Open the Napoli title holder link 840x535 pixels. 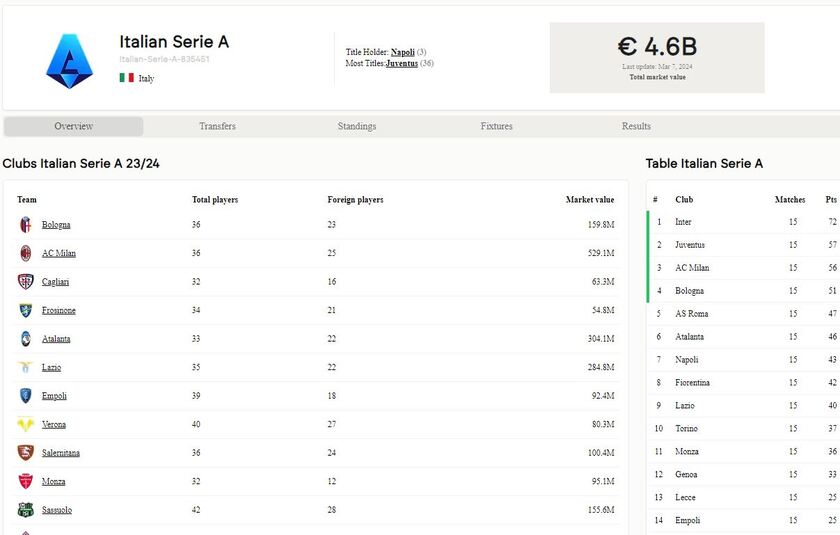click(x=403, y=52)
